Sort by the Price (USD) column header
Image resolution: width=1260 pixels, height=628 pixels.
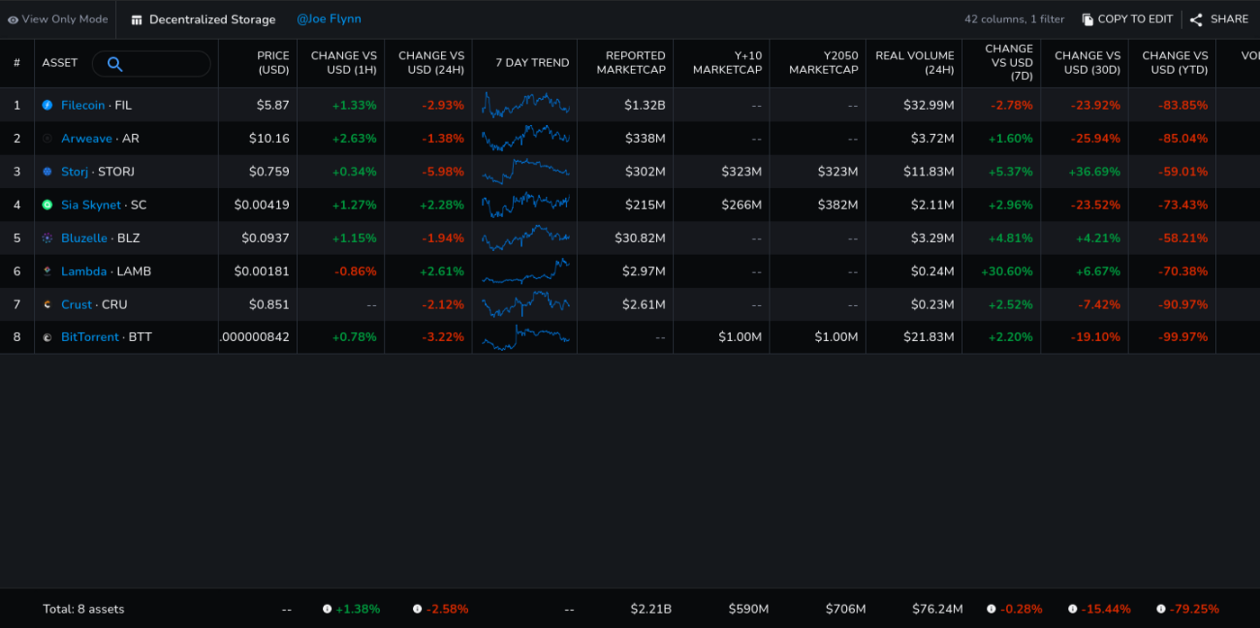point(272,62)
